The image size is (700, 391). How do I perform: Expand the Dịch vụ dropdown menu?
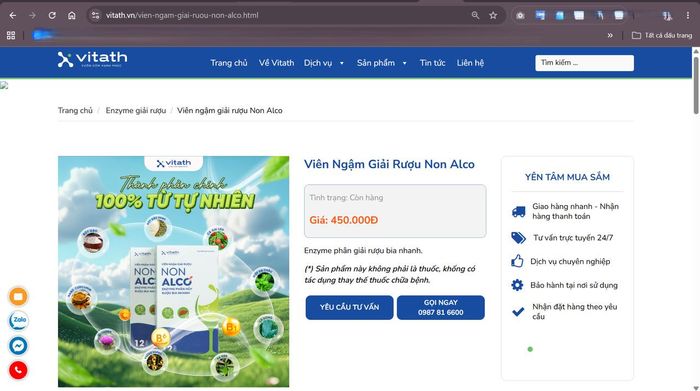324,63
